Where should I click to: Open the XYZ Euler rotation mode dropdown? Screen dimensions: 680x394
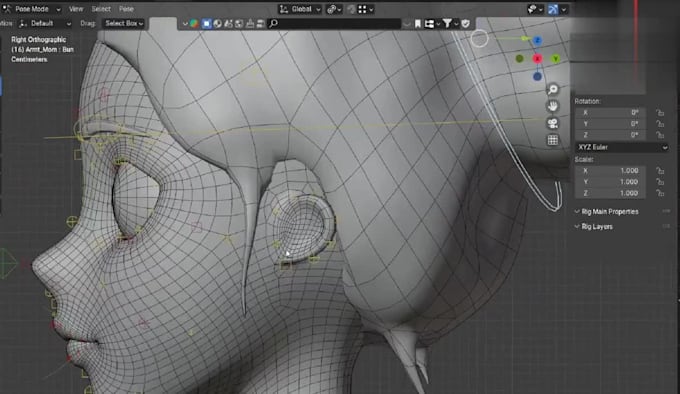pyautogui.click(x=622, y=147)
